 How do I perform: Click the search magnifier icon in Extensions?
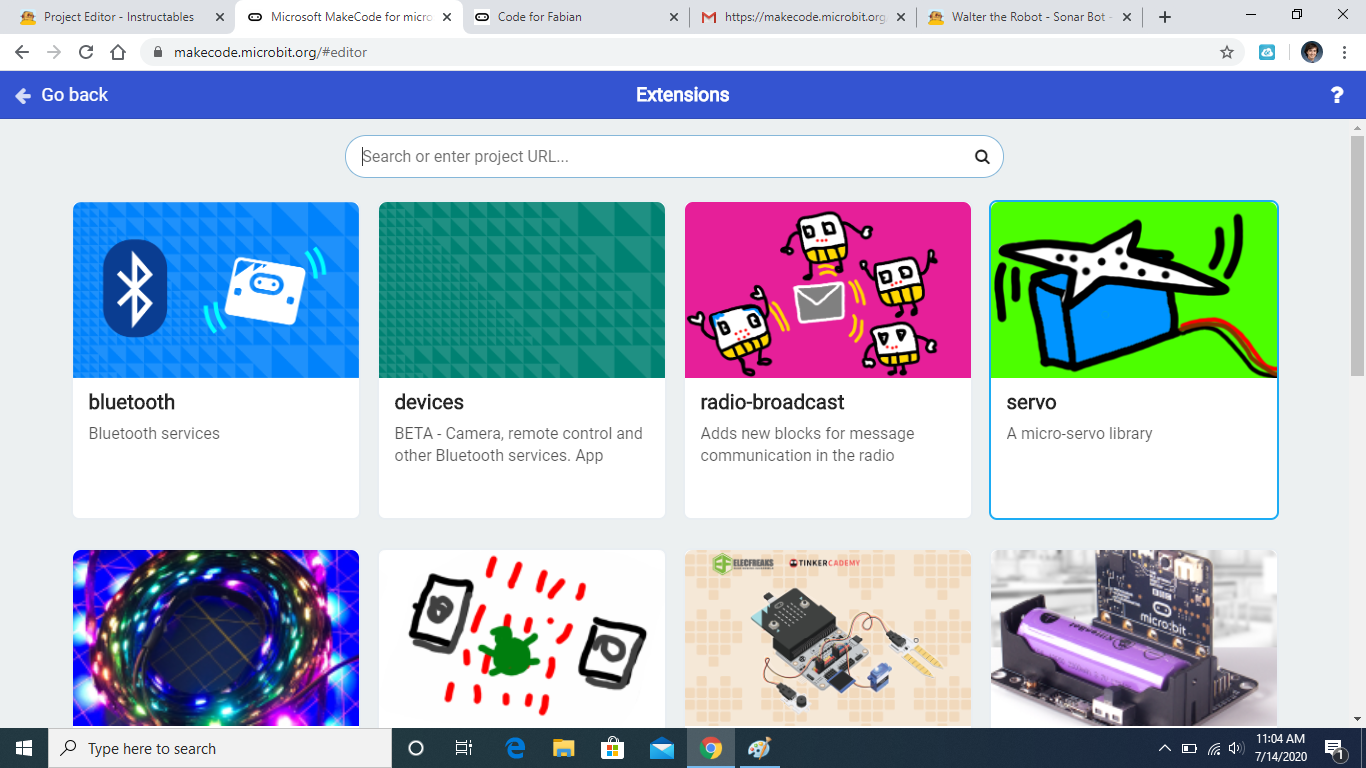[x=982, y=157]
